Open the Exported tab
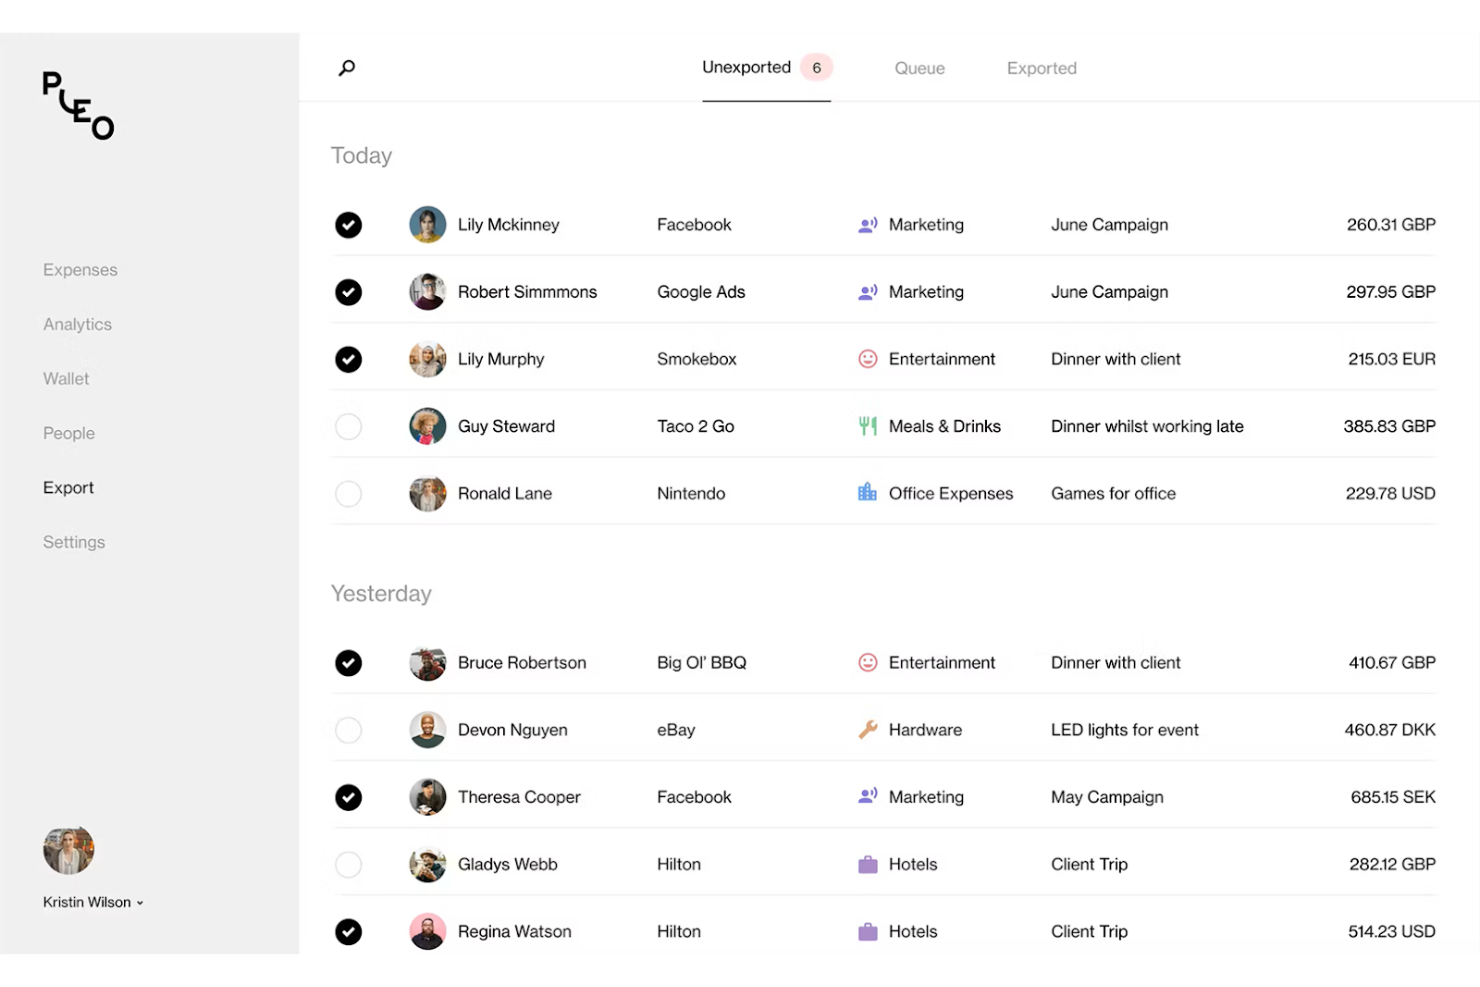Image resolution: width=1480 pixels, height=987 pixels. point(1041,68)
